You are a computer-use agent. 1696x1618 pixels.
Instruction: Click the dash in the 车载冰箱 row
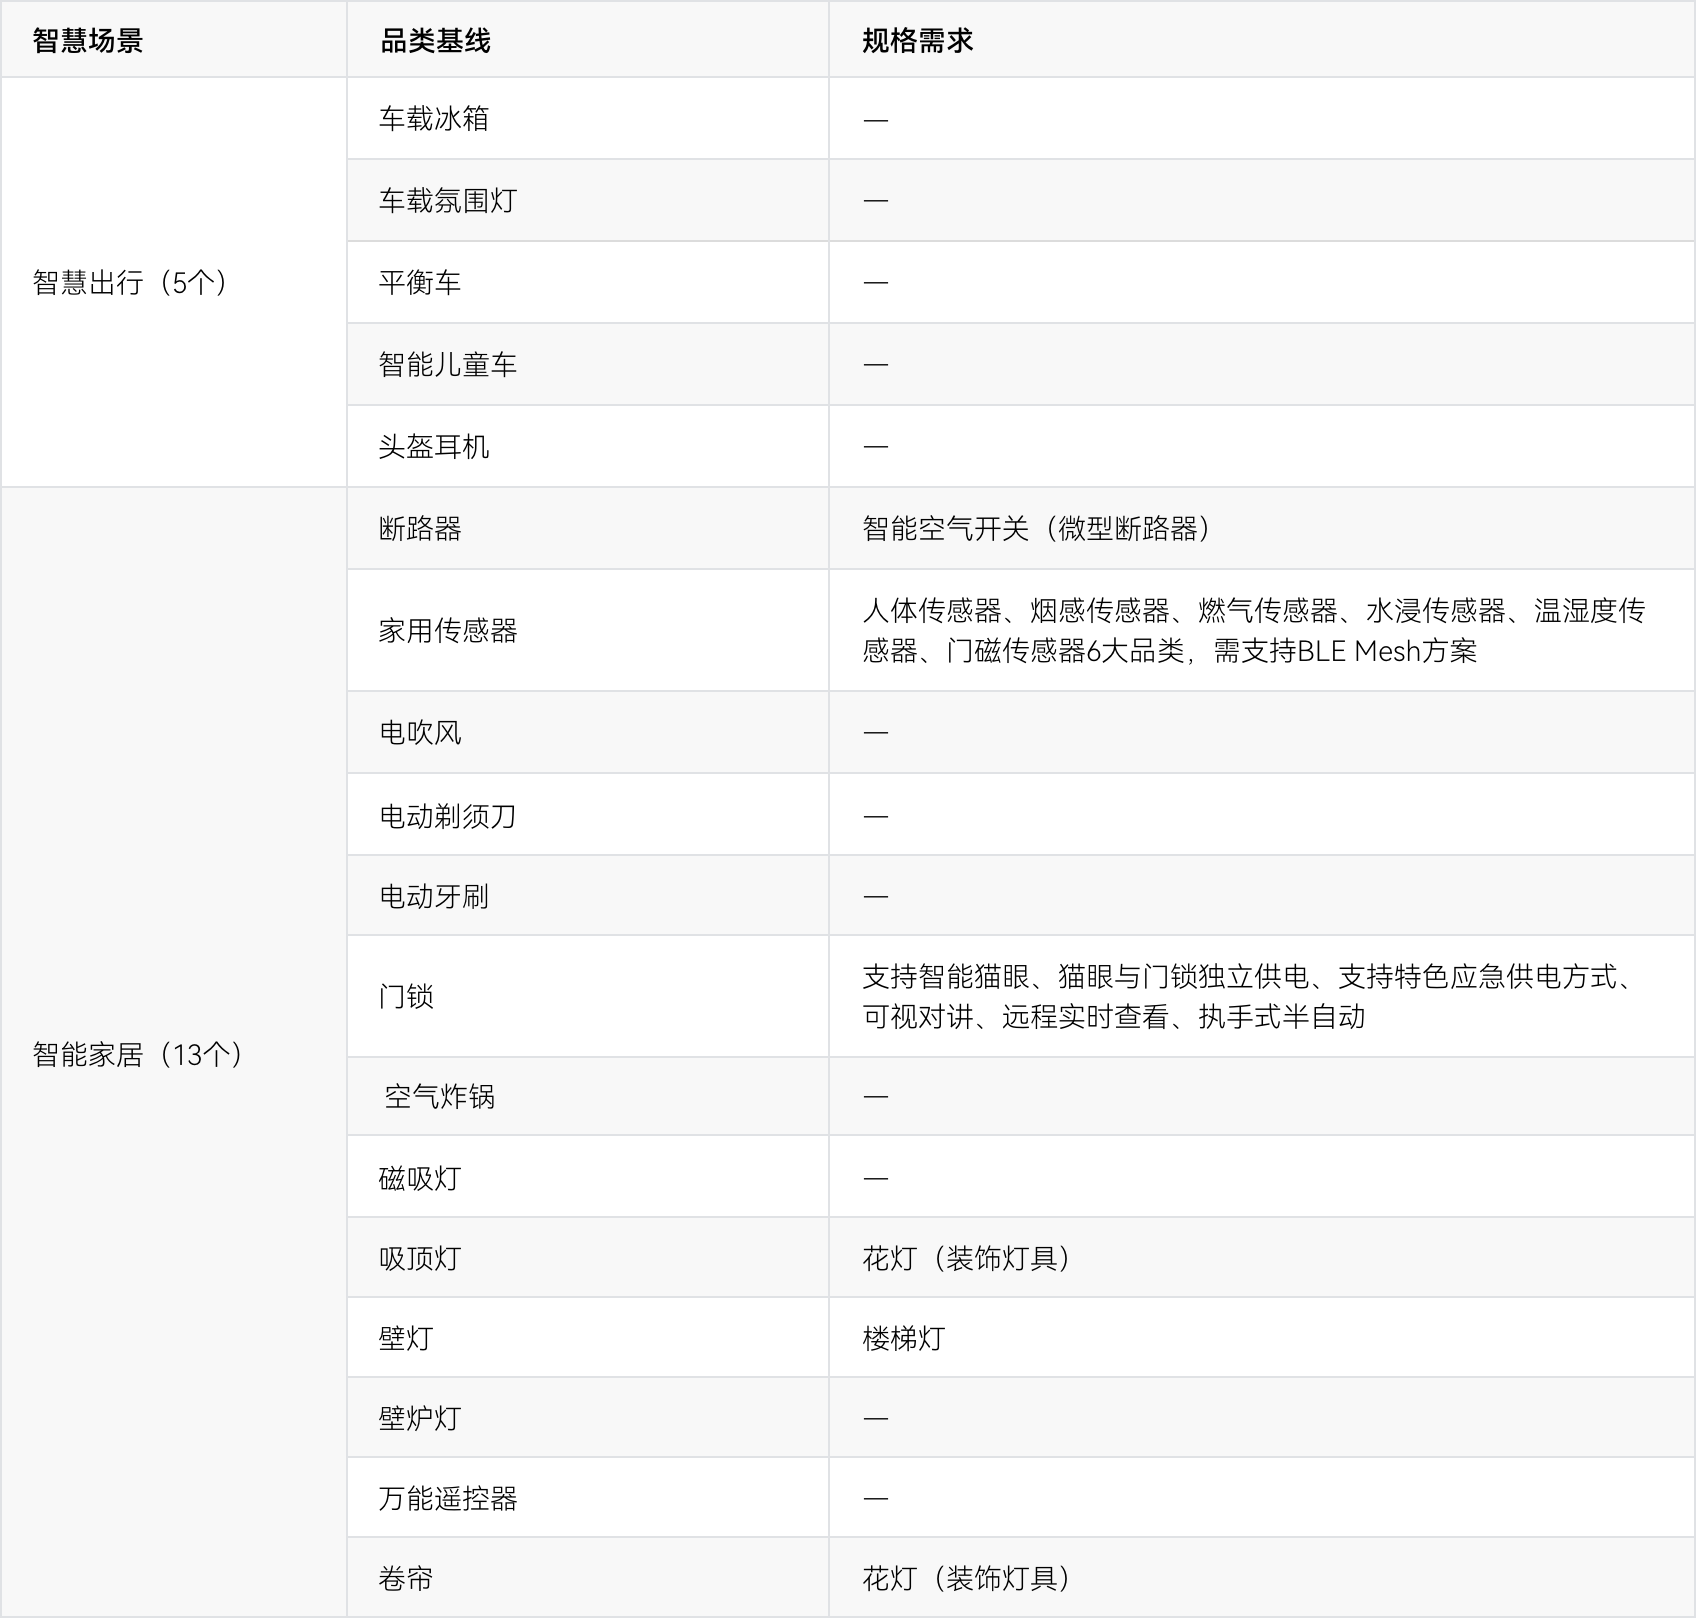coord(876,120)
